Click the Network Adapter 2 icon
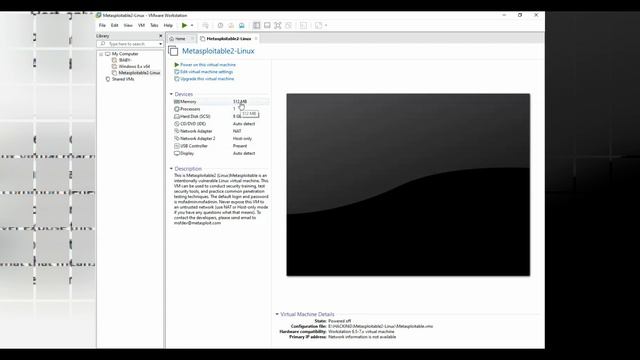 coord(177,138)
